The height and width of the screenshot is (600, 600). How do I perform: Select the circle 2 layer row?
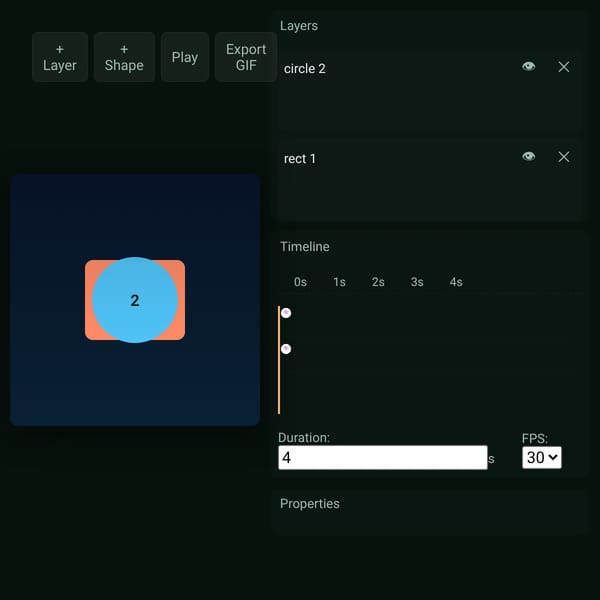click(428, 90)
